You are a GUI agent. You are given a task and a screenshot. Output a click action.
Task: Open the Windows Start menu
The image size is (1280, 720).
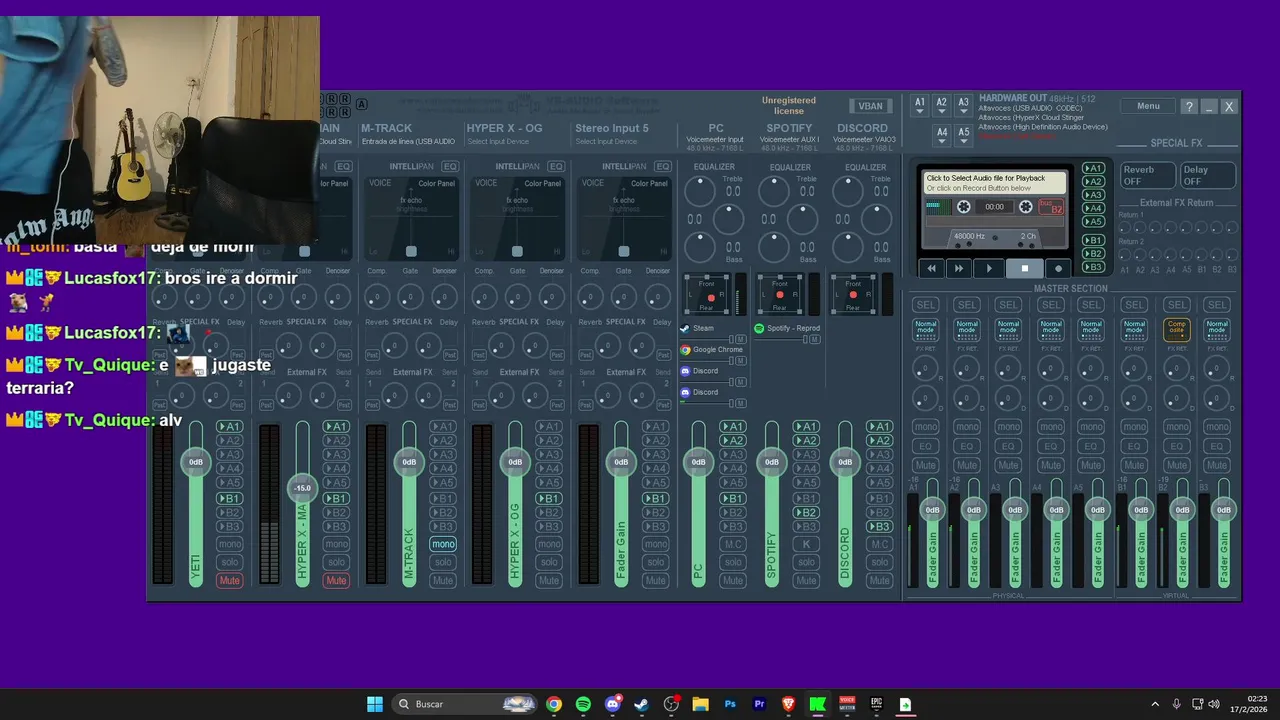pos(375,704)
